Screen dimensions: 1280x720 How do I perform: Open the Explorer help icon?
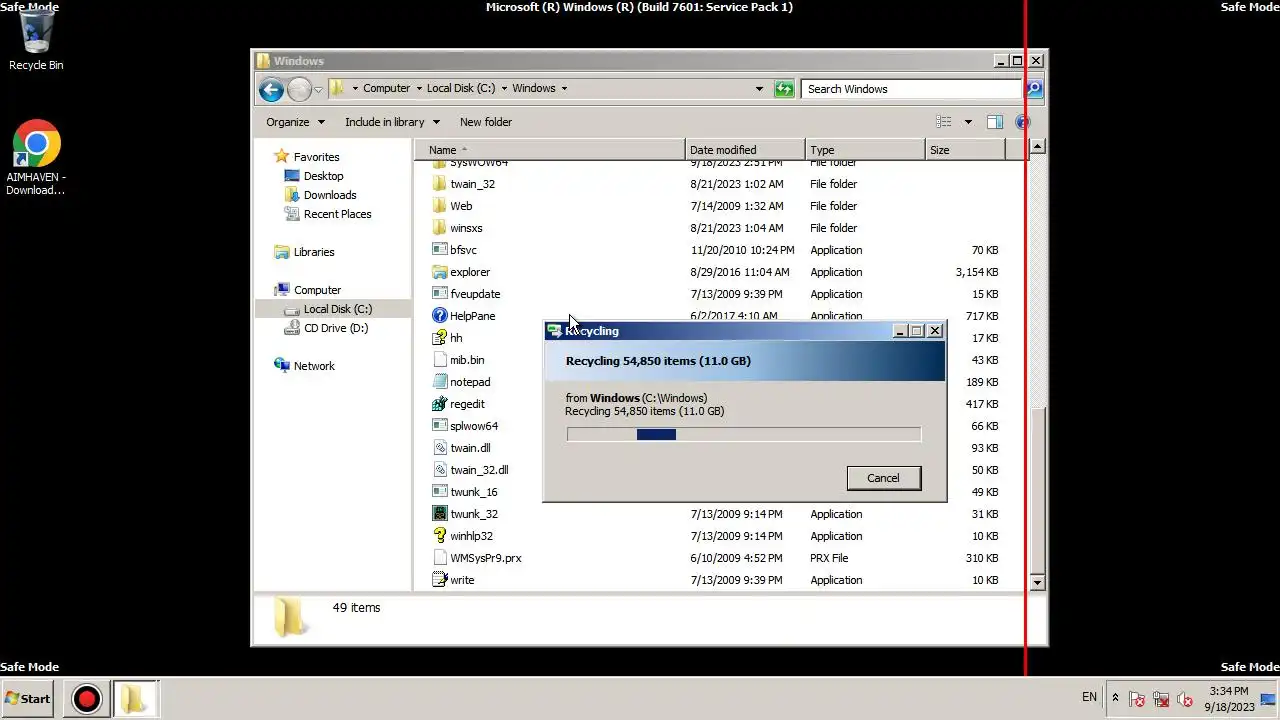click(x=1022, y=122)
